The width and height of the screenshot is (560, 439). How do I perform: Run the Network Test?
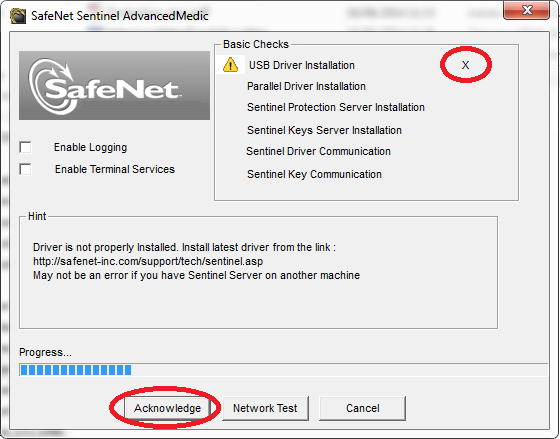click(265, 408)
